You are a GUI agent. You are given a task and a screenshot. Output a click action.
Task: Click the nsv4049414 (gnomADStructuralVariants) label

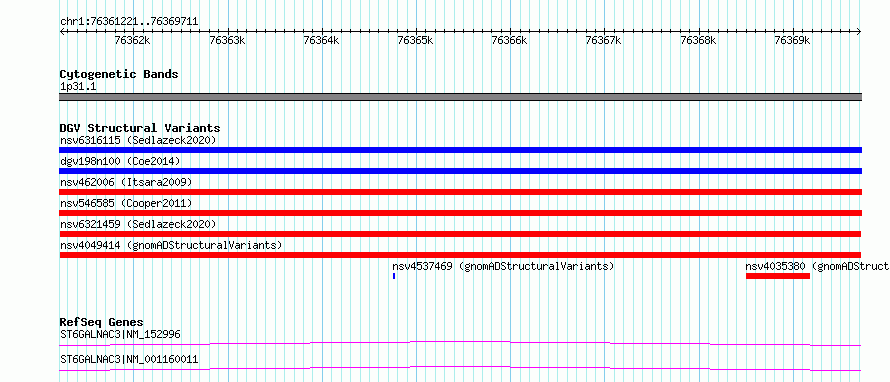coord(171,245)
